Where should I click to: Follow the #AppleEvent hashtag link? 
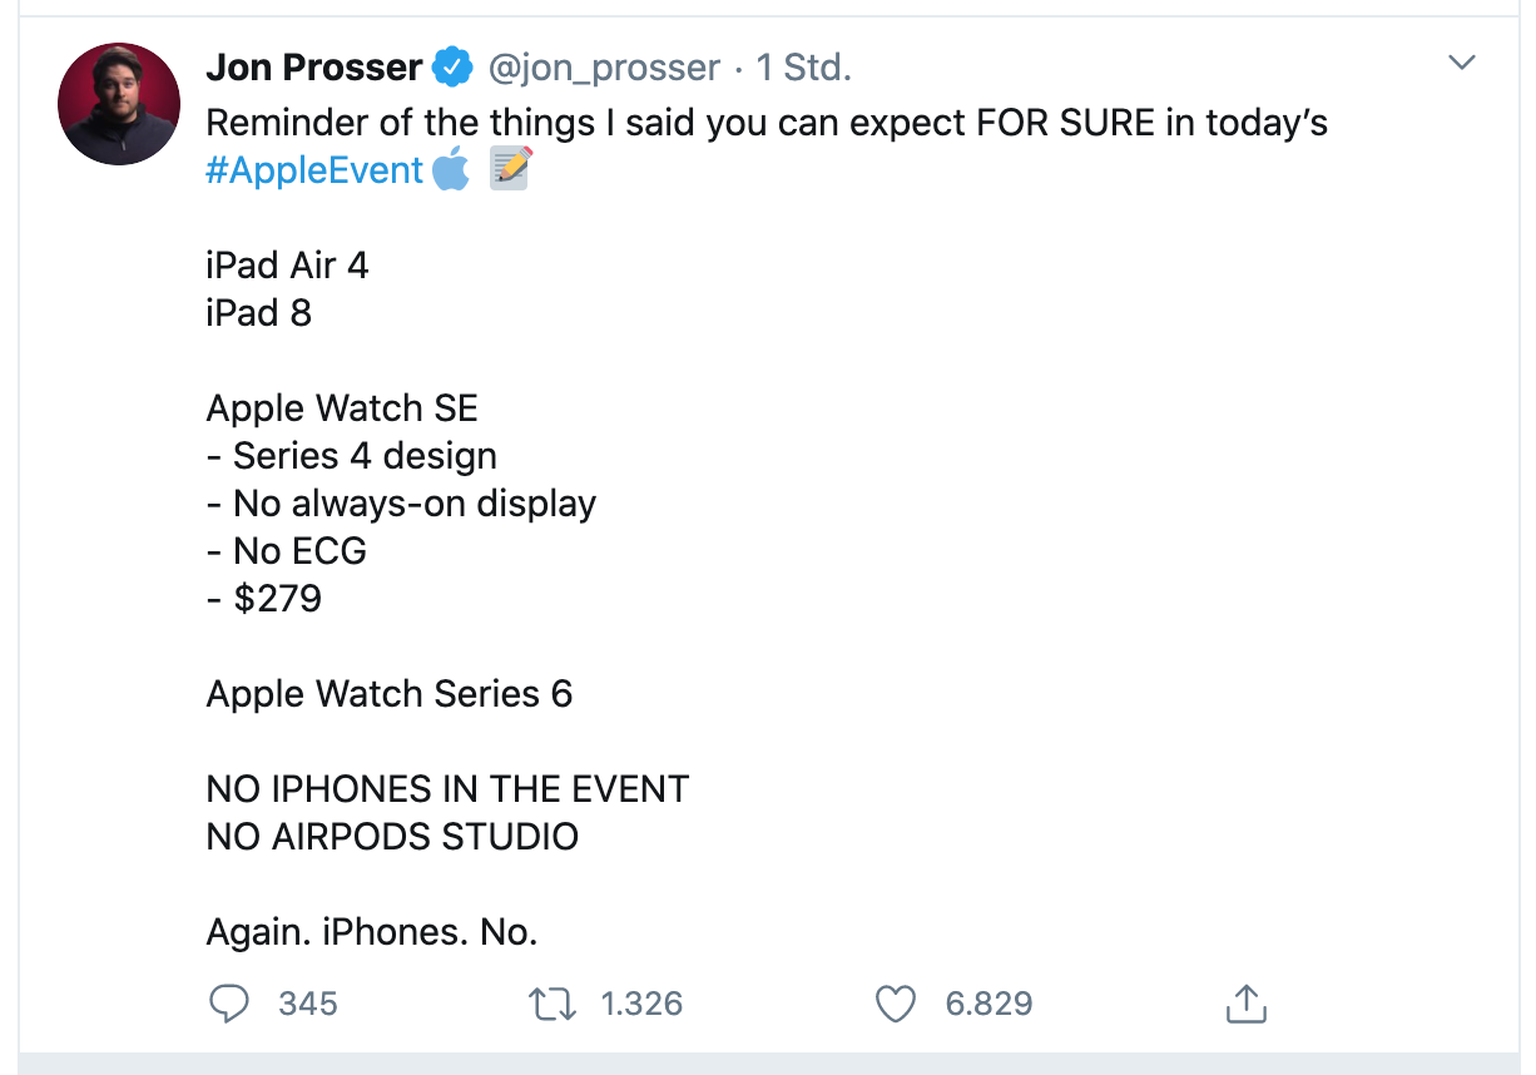click(314, 170)
